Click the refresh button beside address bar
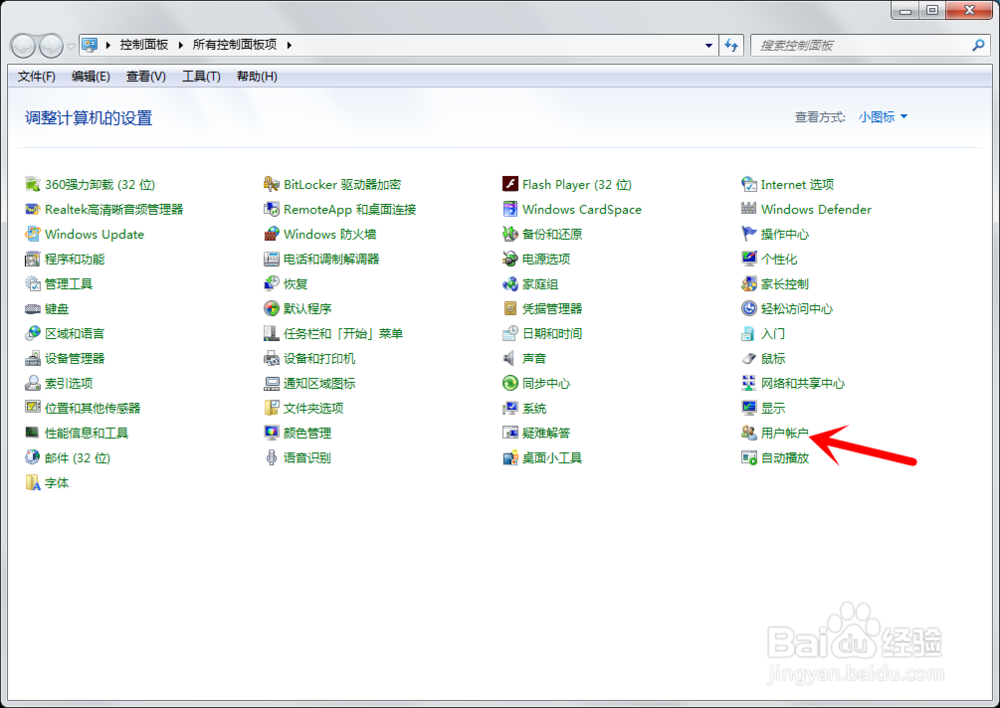The height and width of the screenshot is (708, 1000). [x=732, y=45]
